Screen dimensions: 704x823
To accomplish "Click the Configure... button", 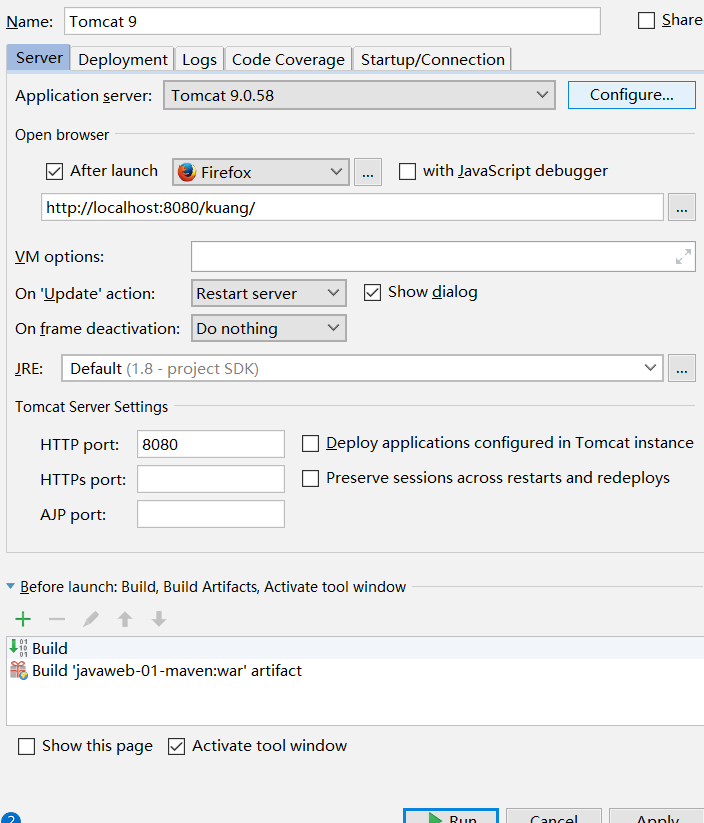I will pyautogui.click(x=632, y=95).
